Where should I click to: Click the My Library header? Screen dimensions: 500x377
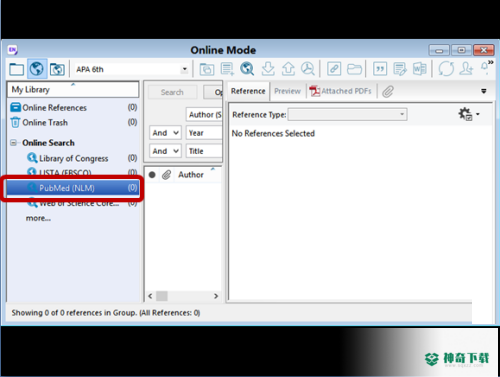[73, 89]
